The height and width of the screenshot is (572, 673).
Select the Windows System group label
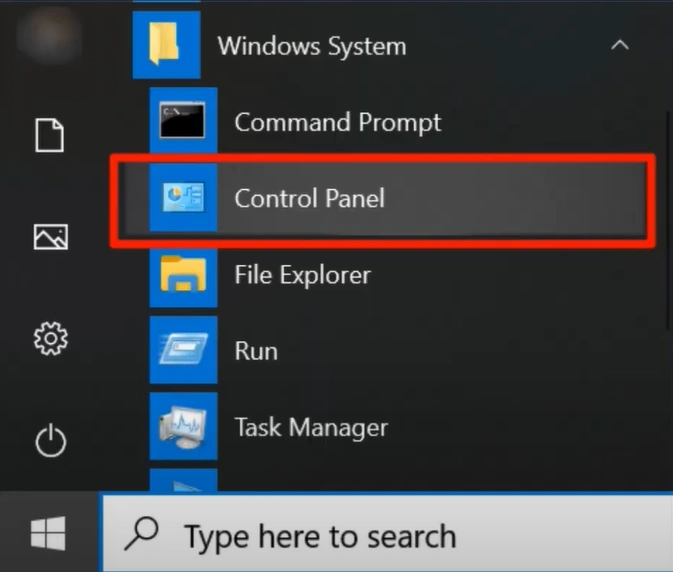[311, 46]
